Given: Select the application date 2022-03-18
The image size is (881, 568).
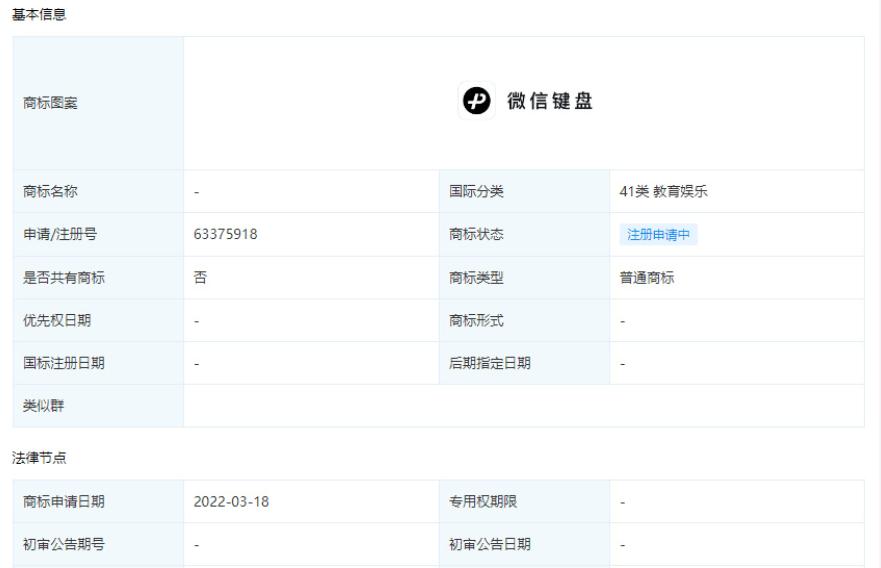Looking at the screenshot, I should tap(231, 502).
